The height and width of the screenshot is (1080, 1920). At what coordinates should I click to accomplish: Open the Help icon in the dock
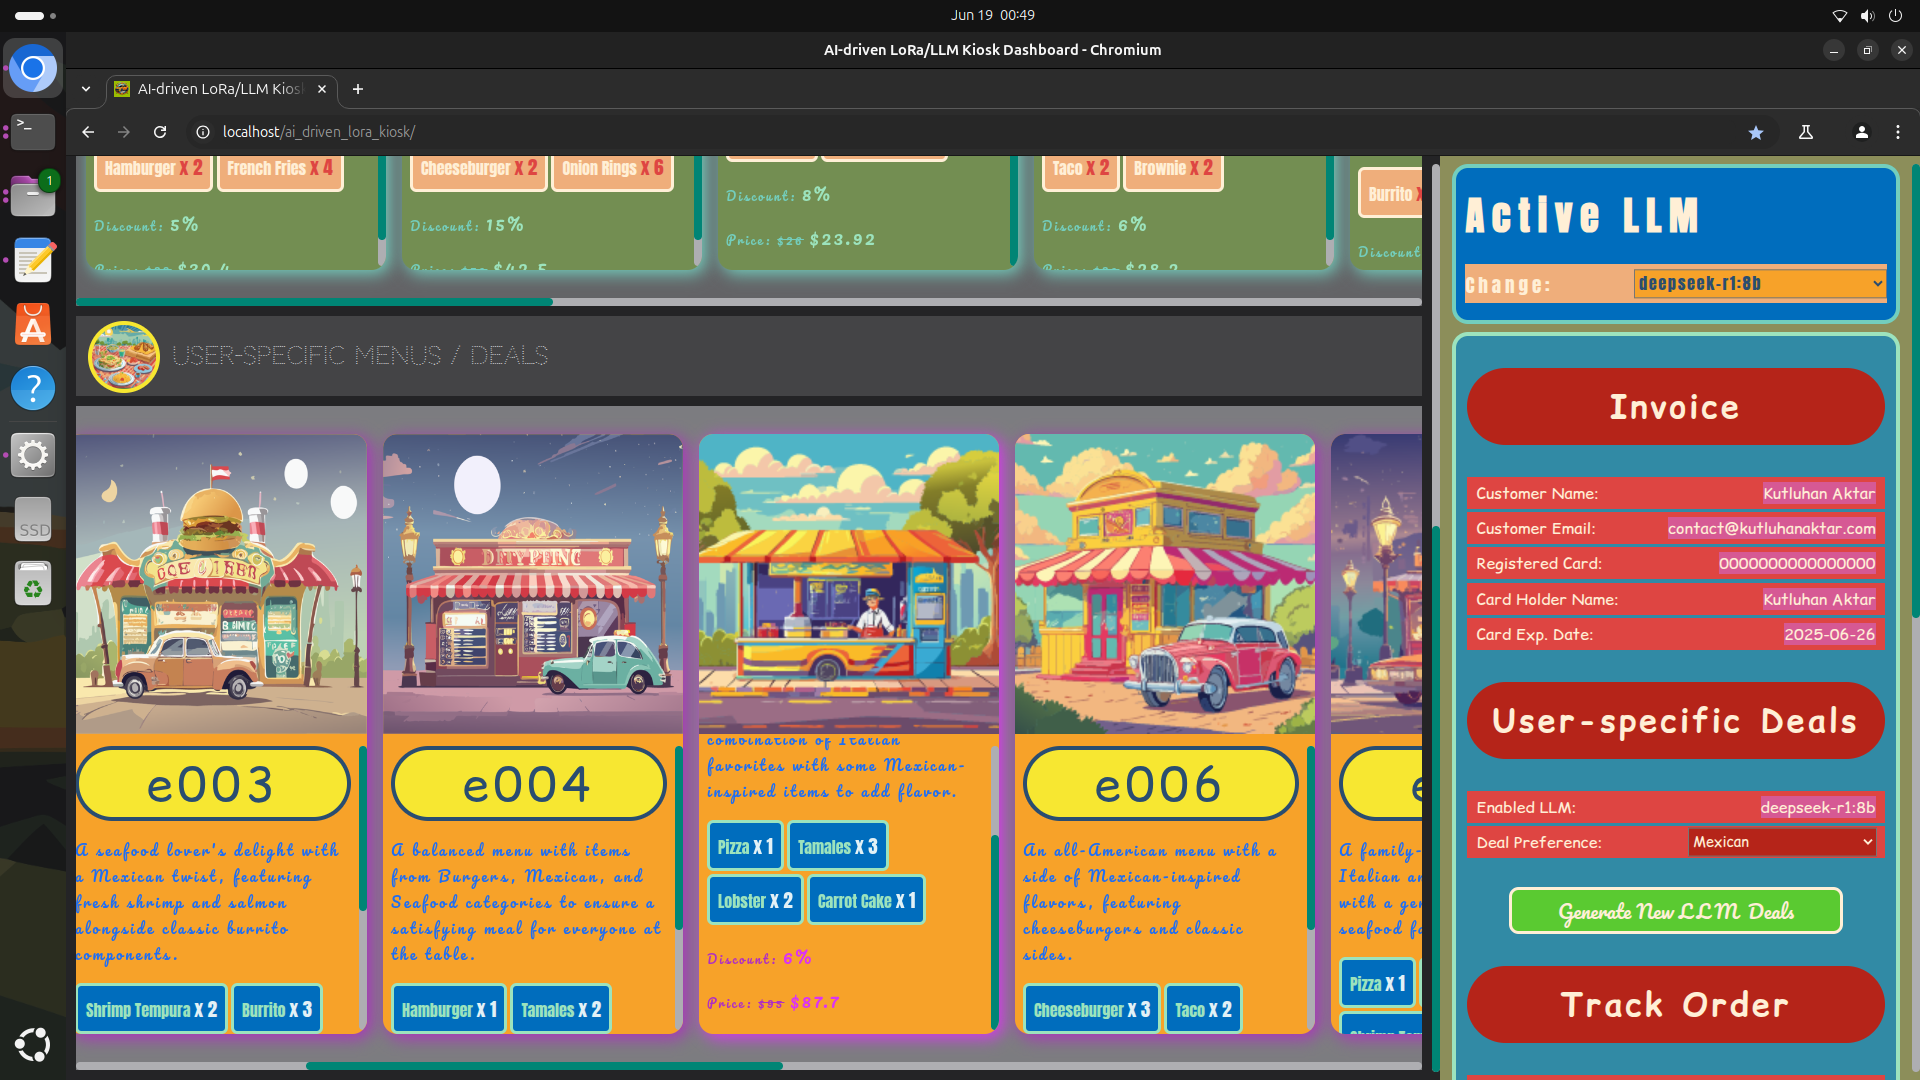click(33, 388)
